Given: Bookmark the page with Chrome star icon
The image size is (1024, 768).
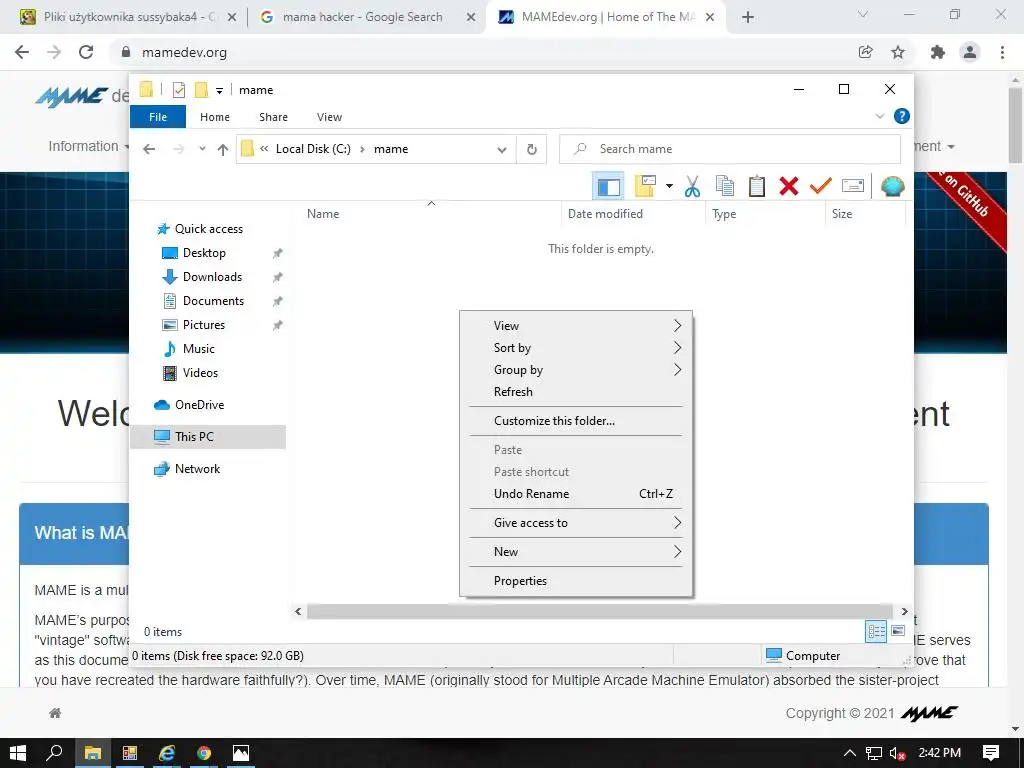Looking at the screenshot, I should (898, 52).
